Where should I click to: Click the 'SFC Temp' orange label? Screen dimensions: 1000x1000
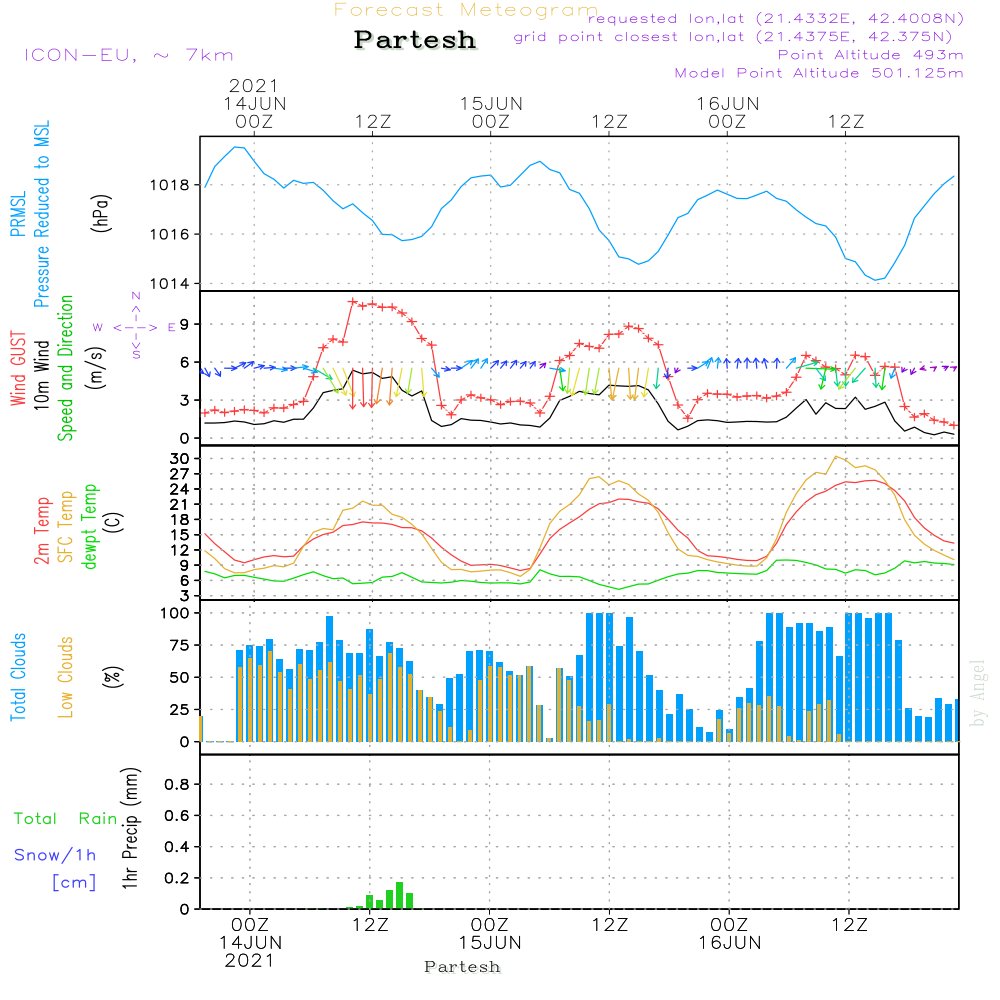click(x=66, y=527)
